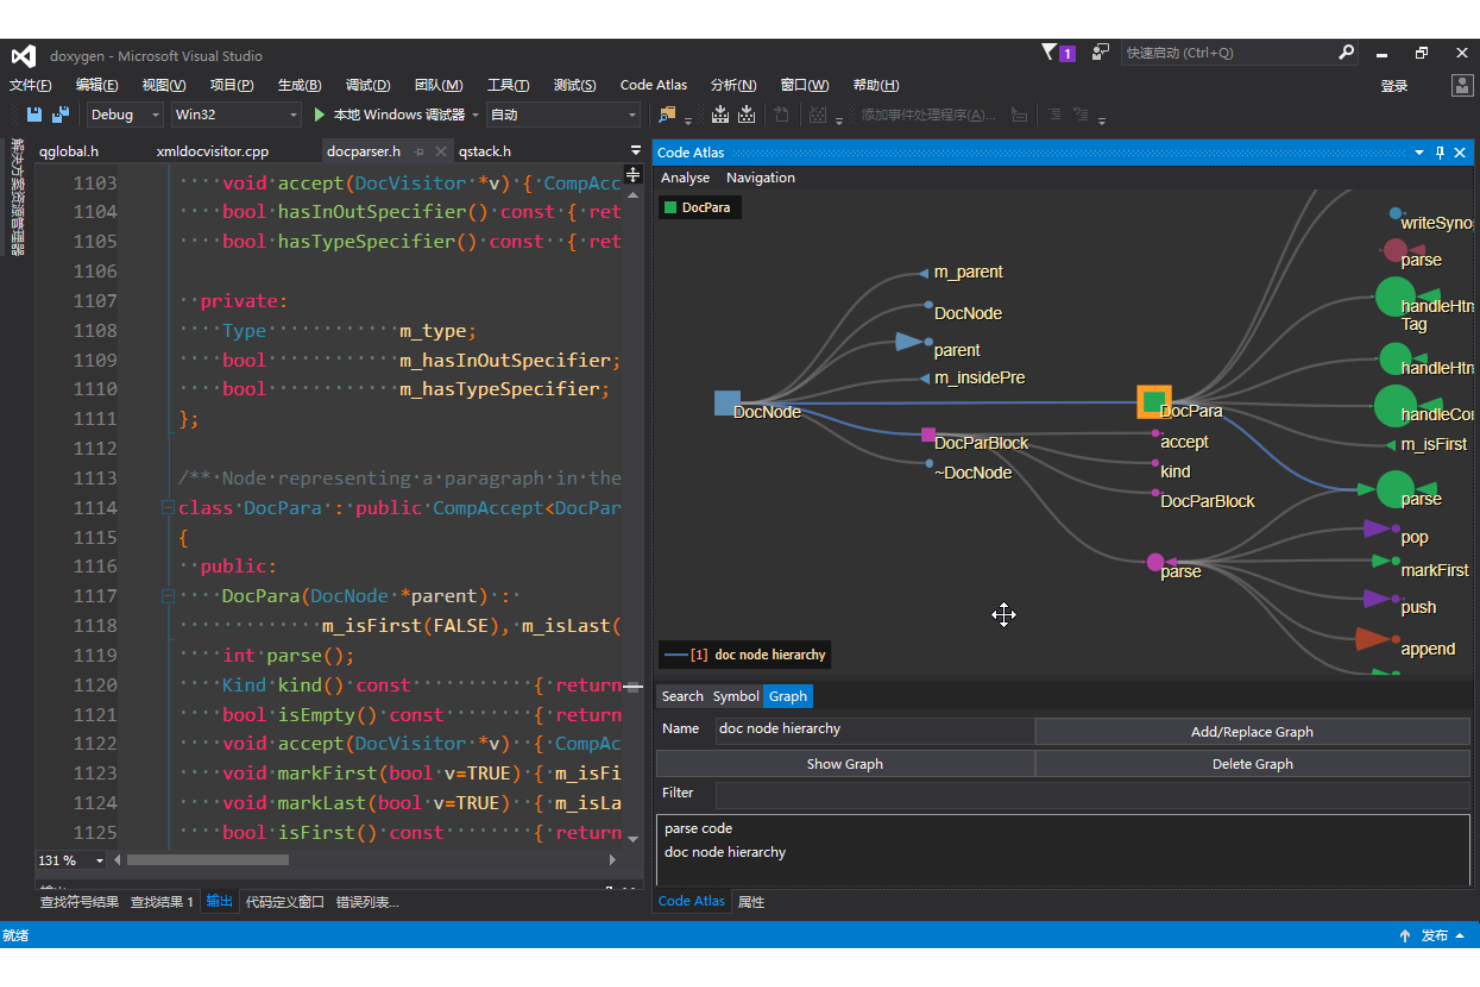Start the 本地 Windows 调试器 with the green play icon
The width and height of the screenshot is (1480, 987).
[318, 114]
